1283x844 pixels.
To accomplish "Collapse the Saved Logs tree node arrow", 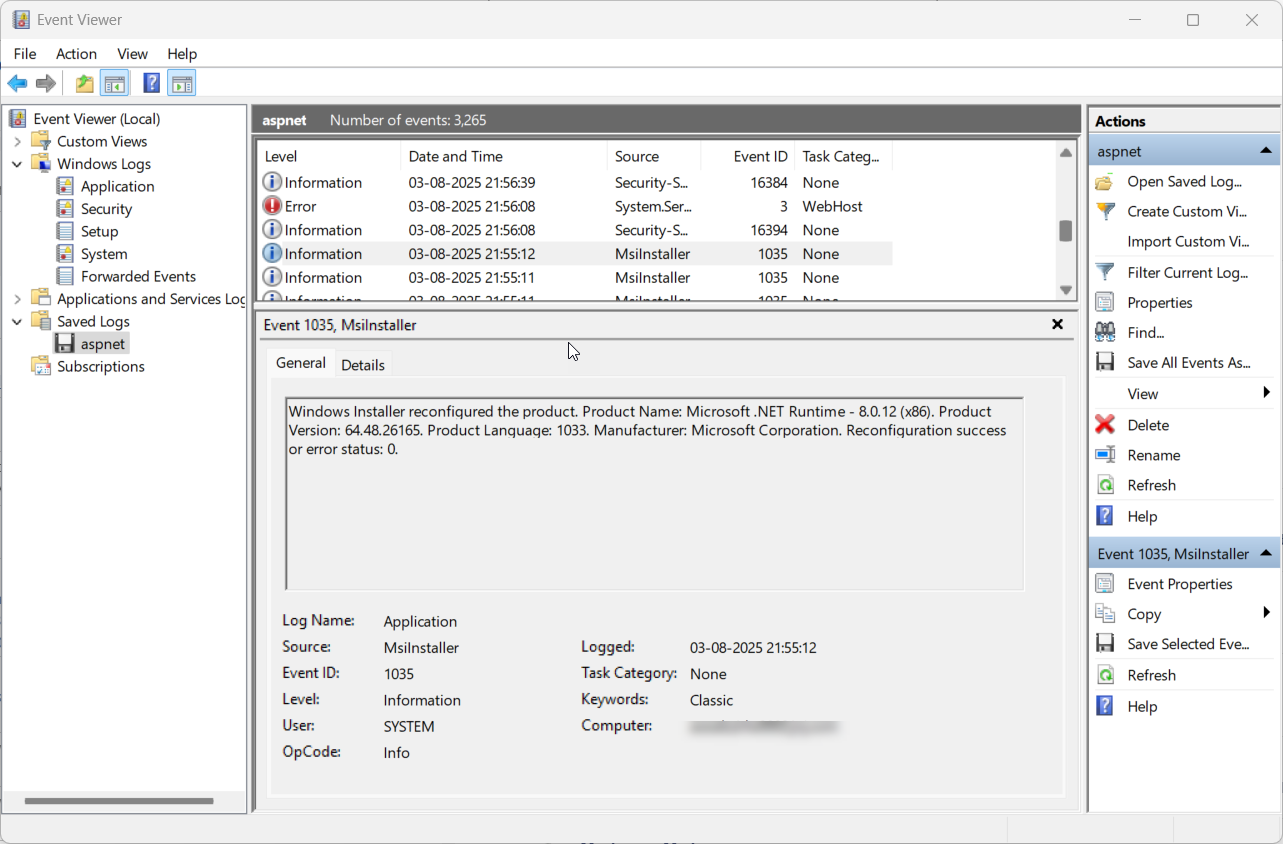I will tap(17, 321).
